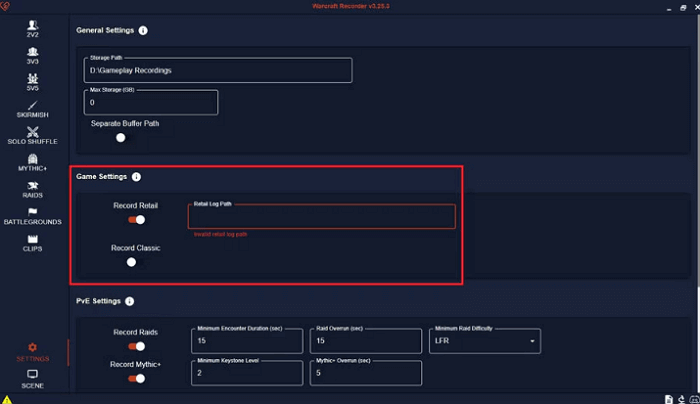Open the 3V3 arena category
This screenshot has height=404, width=700.
pos(32,55)
